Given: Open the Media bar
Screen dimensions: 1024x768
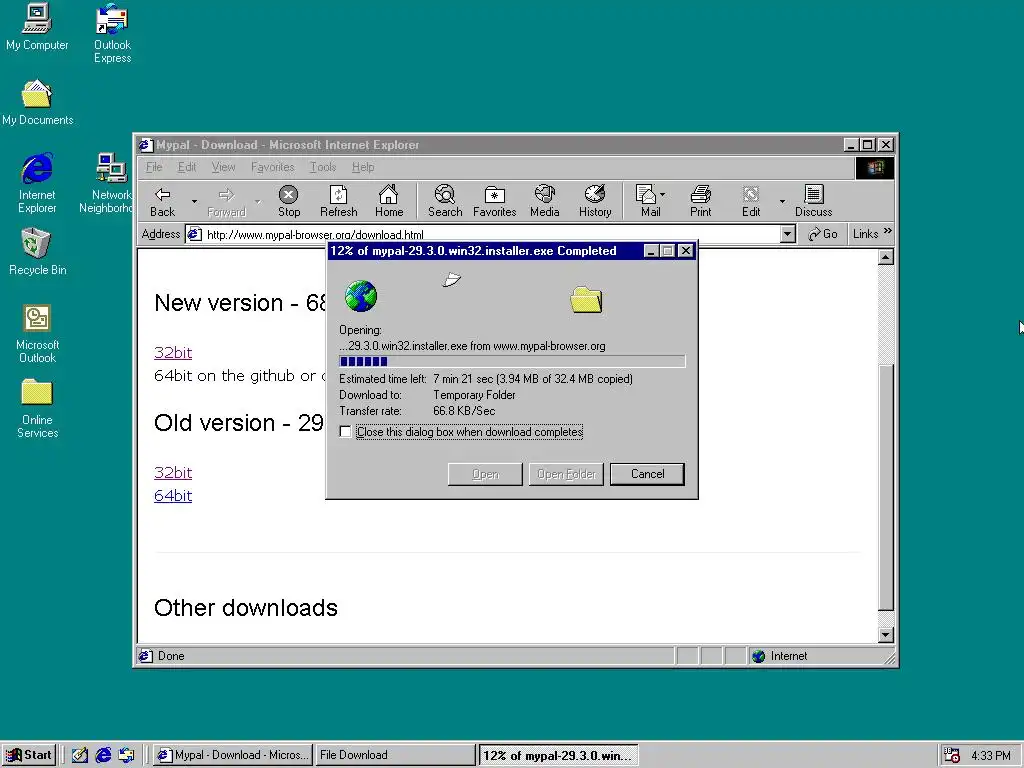Looking at the screenshot, I should (545, 201).
